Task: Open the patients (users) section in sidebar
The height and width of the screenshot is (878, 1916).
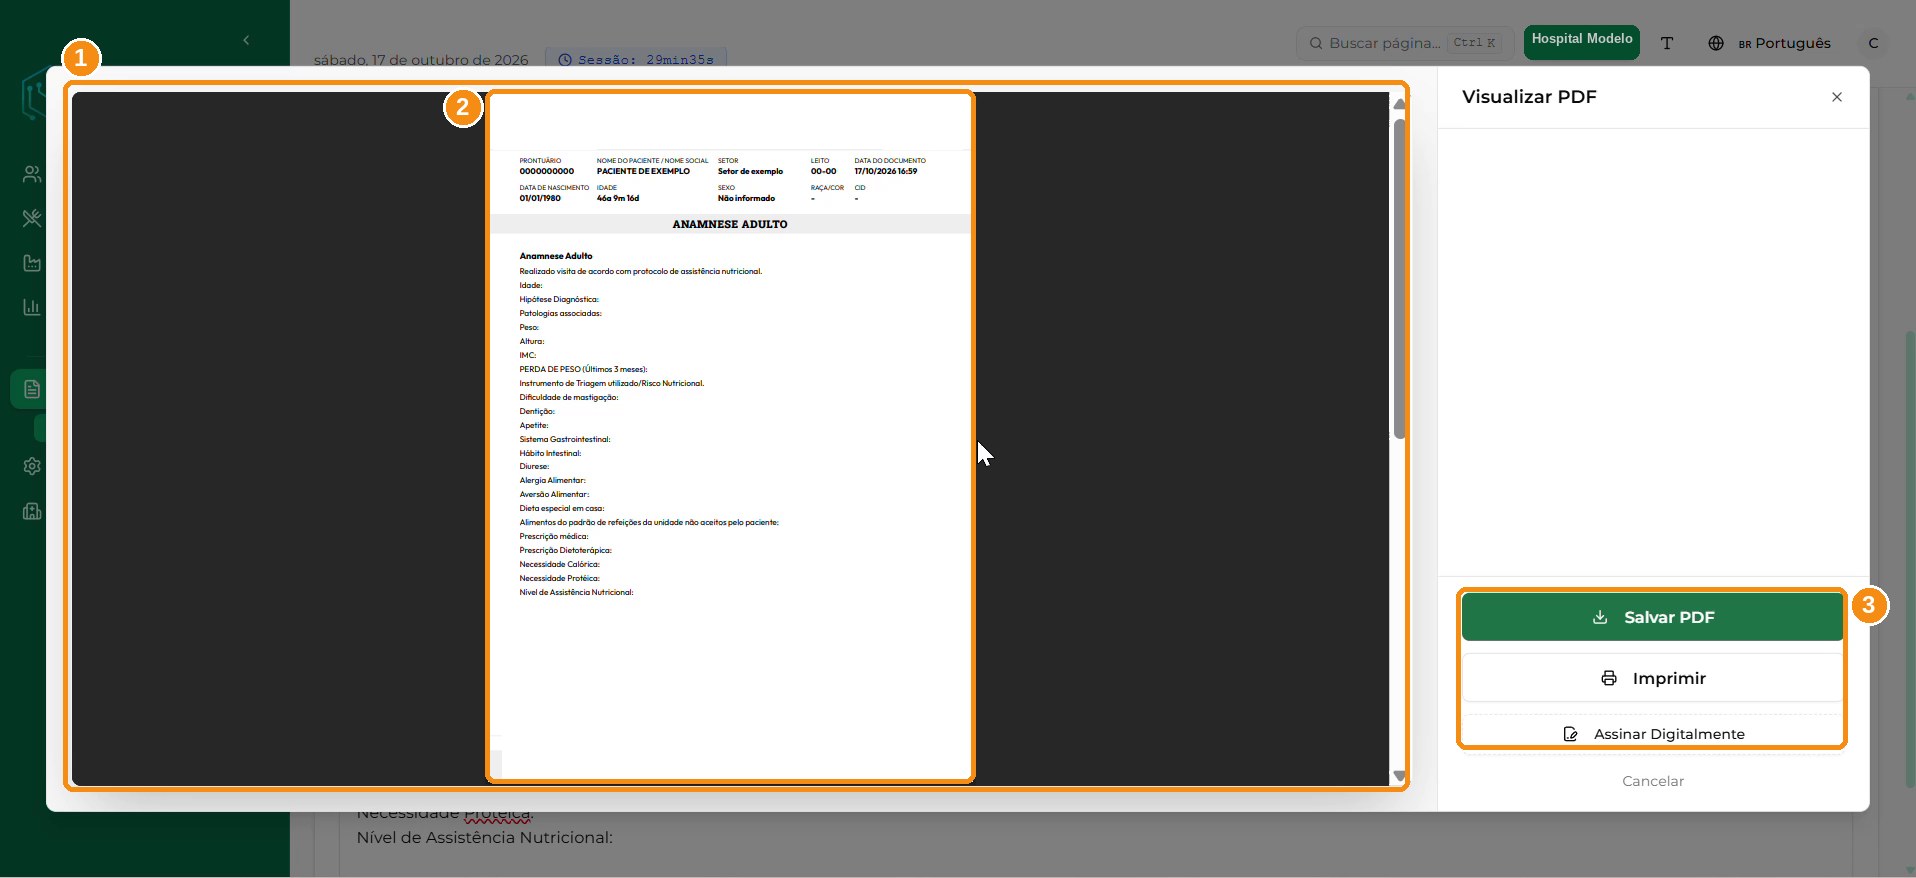Action: tap(32, 174)
